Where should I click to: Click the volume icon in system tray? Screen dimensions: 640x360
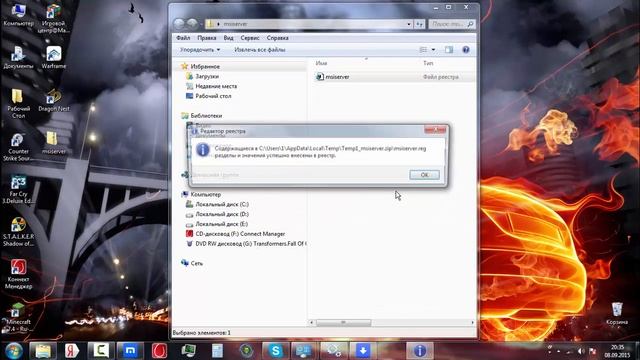point(580,351)
